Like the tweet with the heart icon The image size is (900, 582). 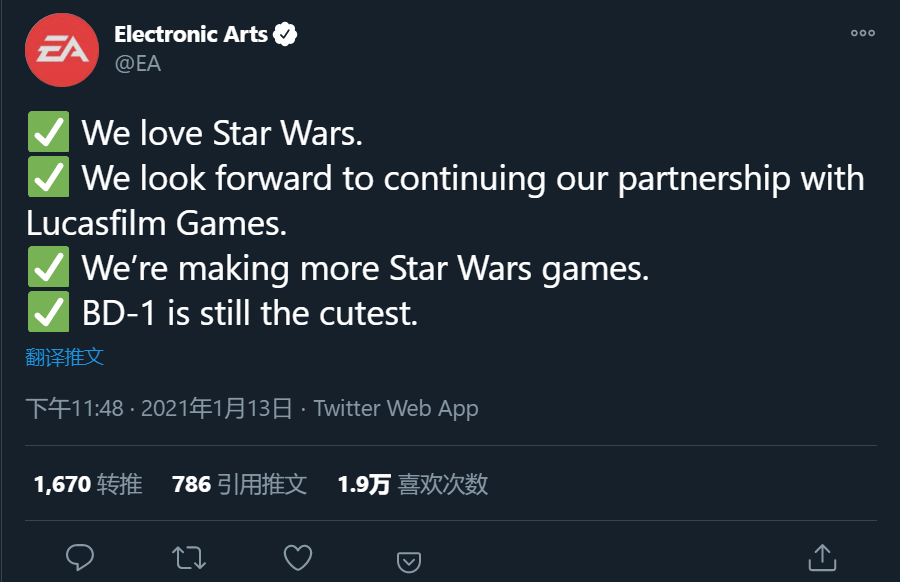click(x=297, y=556)
